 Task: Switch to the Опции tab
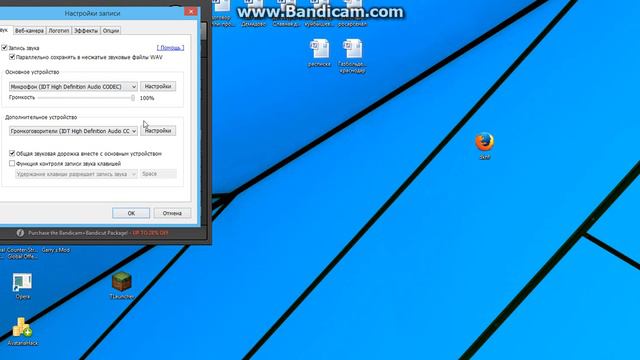111,31
